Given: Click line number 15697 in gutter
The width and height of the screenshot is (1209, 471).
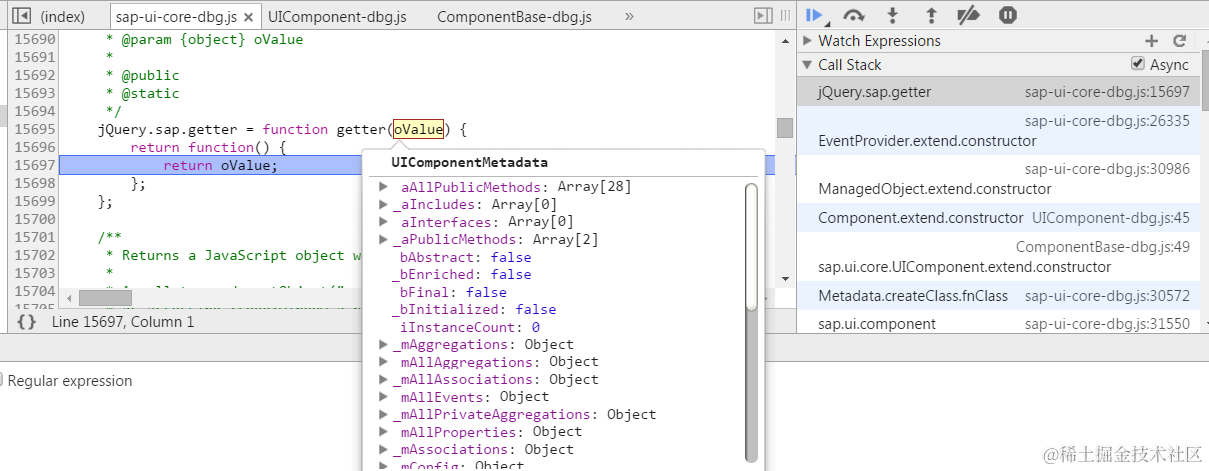Looking at the screenshot, I should pyautogui.click(x=35, y=165).
